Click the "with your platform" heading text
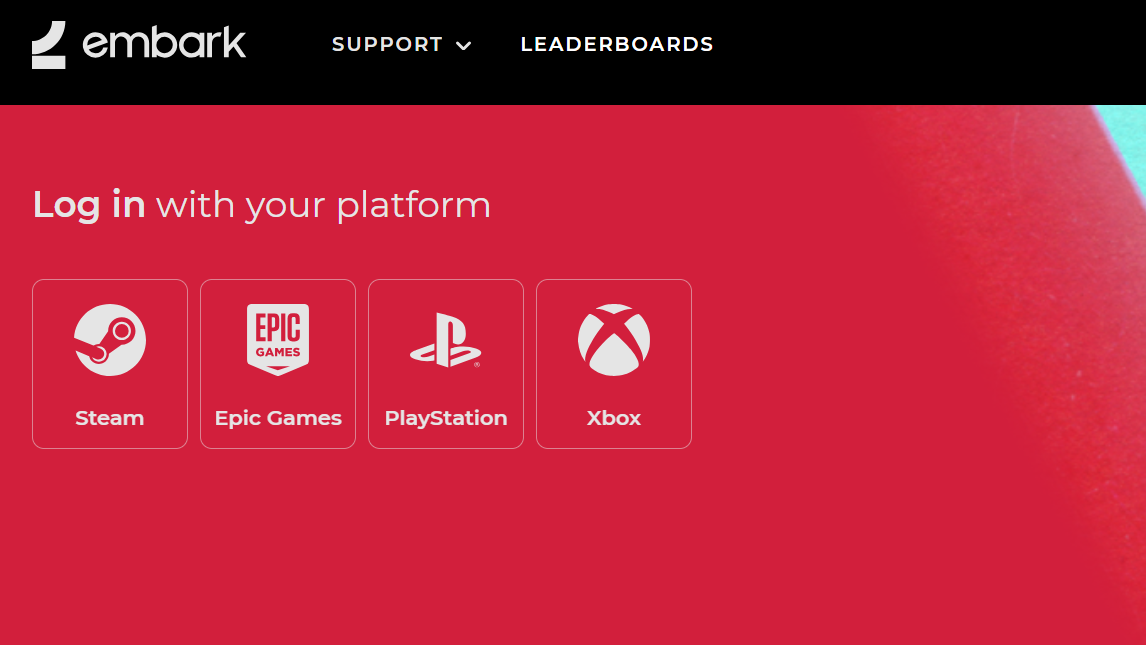This screenshot has width=1146, height=645. click(x=323, y=206)
